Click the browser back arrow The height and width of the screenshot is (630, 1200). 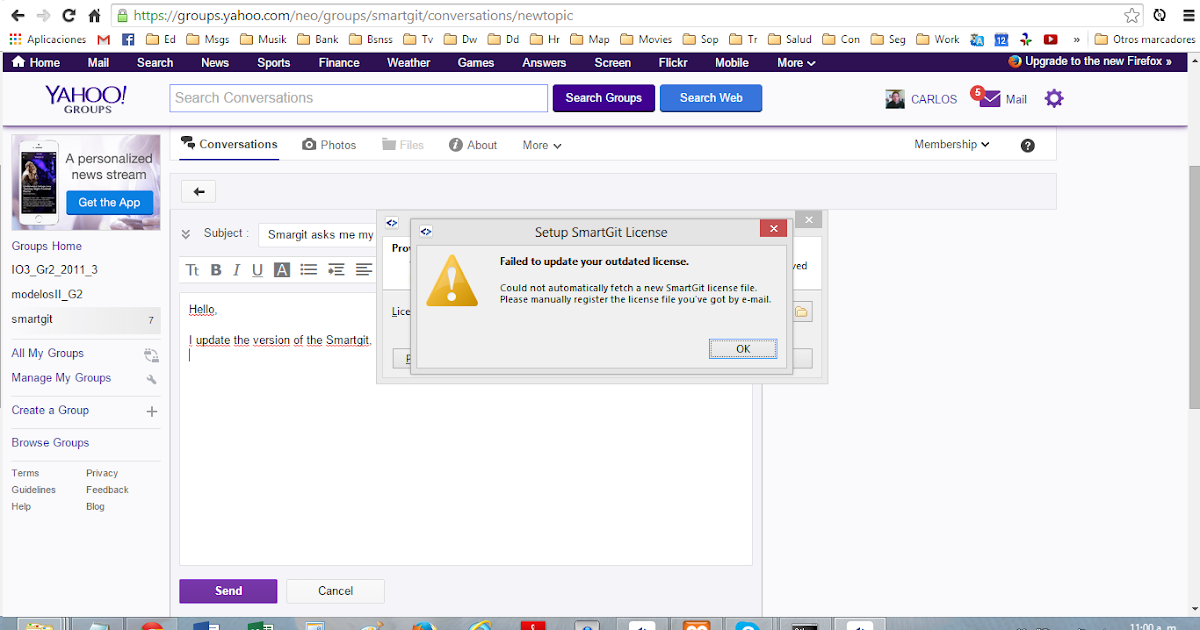tap(17, 16)
